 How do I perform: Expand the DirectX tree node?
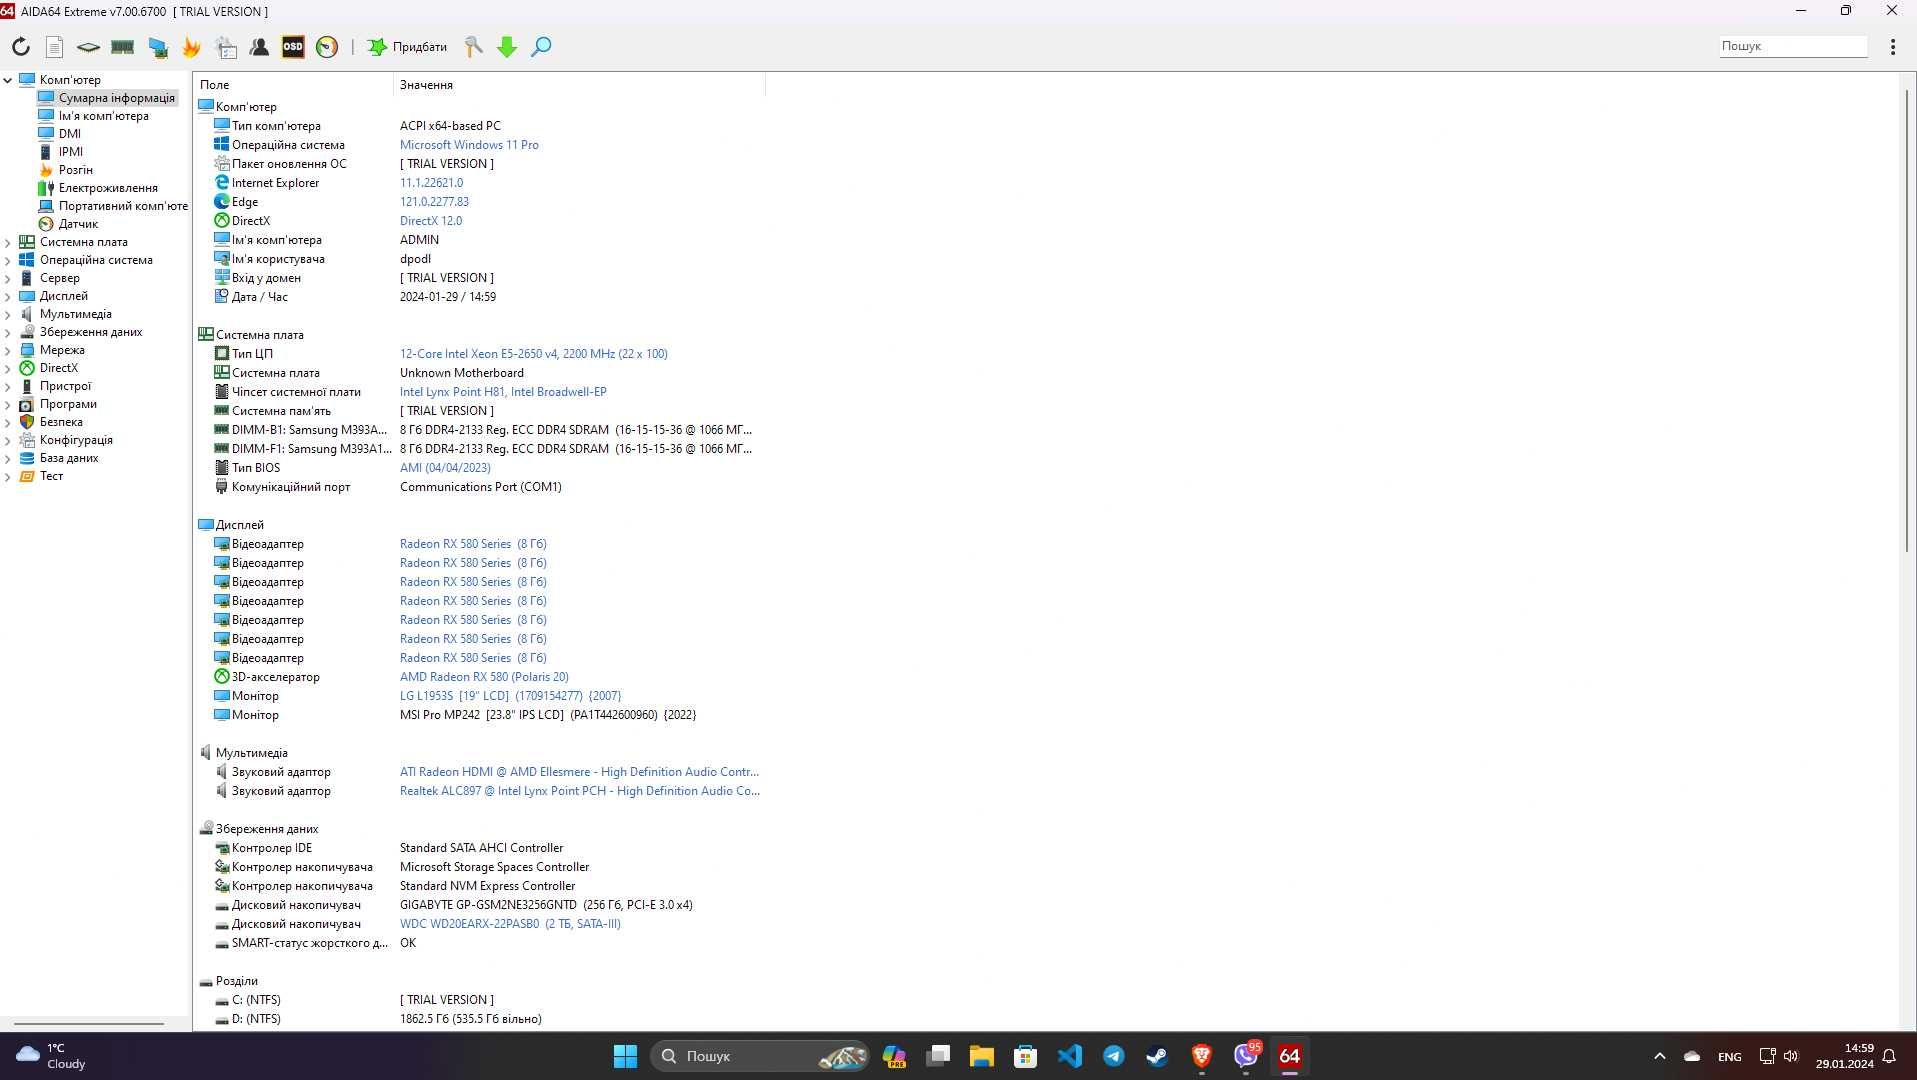(8, 368)
